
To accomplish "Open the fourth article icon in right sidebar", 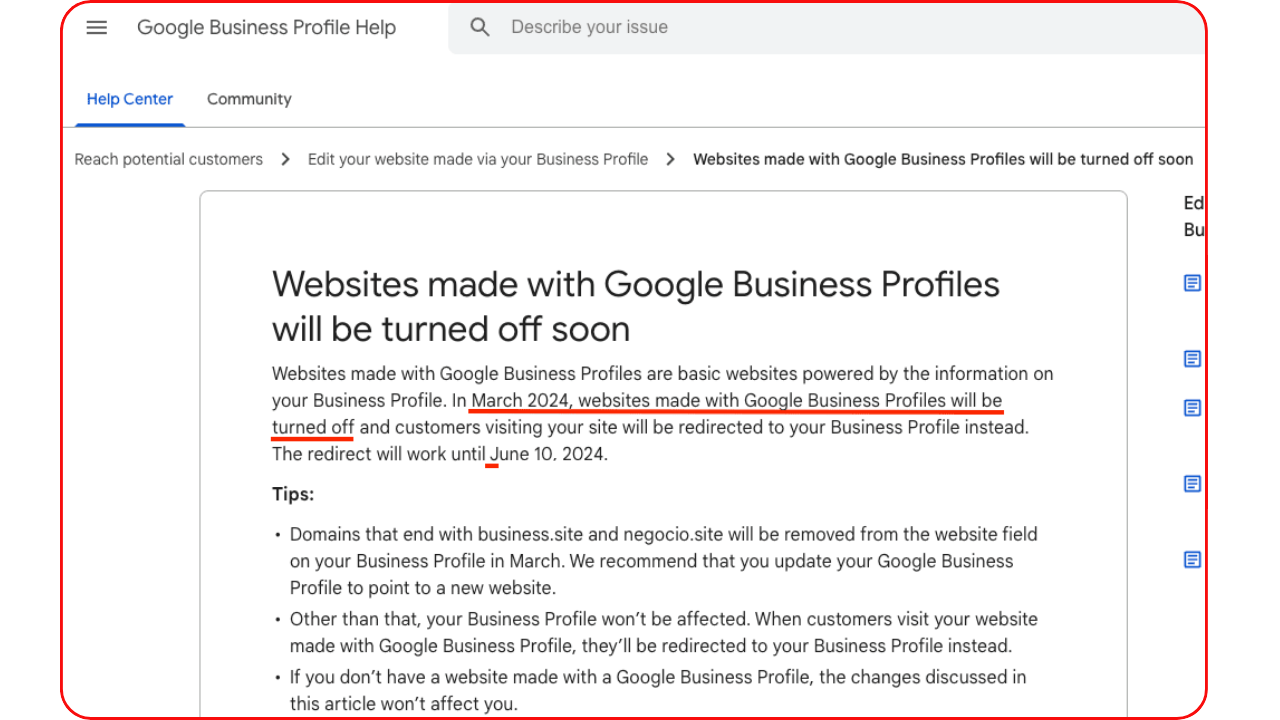I will click(x=1192, y=484).
